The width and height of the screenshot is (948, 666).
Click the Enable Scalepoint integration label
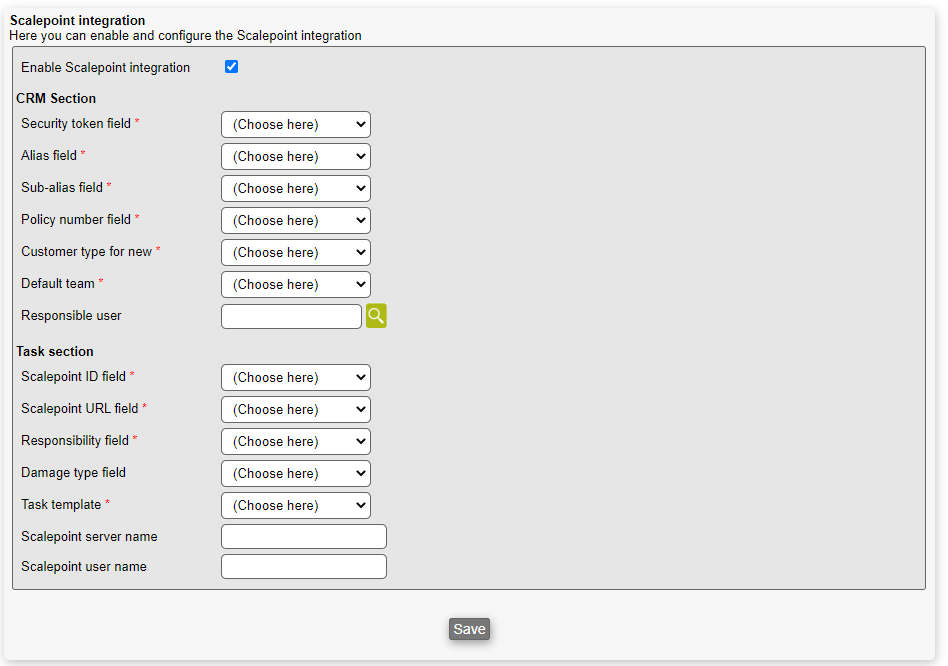[105, 68]
